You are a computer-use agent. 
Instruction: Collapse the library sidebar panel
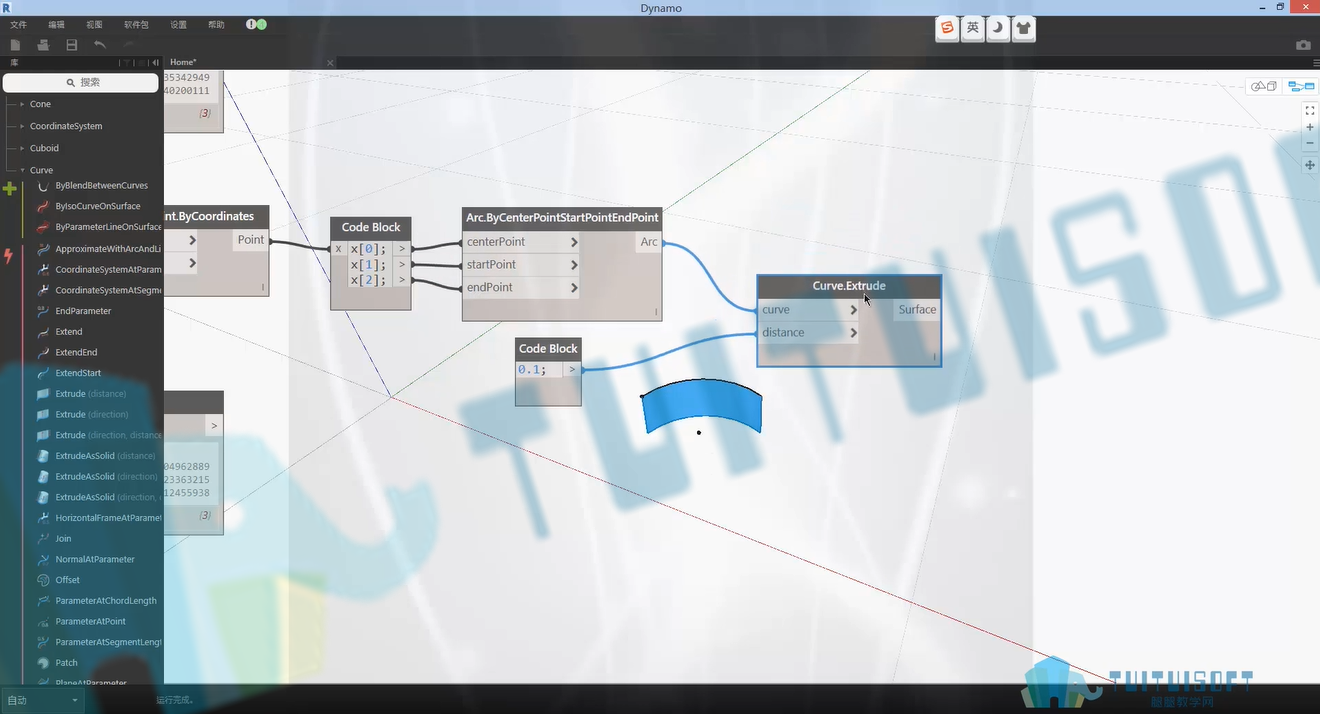click(155, 62)
